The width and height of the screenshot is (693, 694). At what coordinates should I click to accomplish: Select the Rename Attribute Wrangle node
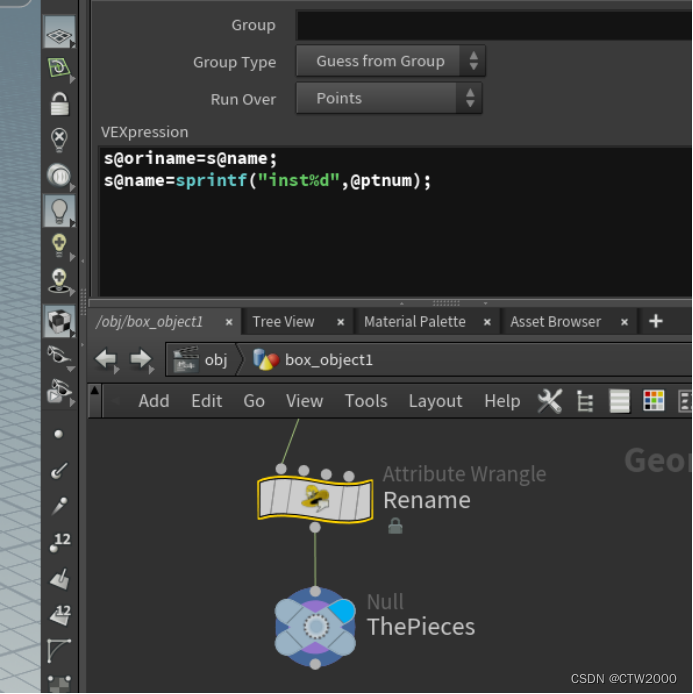(x=315, y=499)
